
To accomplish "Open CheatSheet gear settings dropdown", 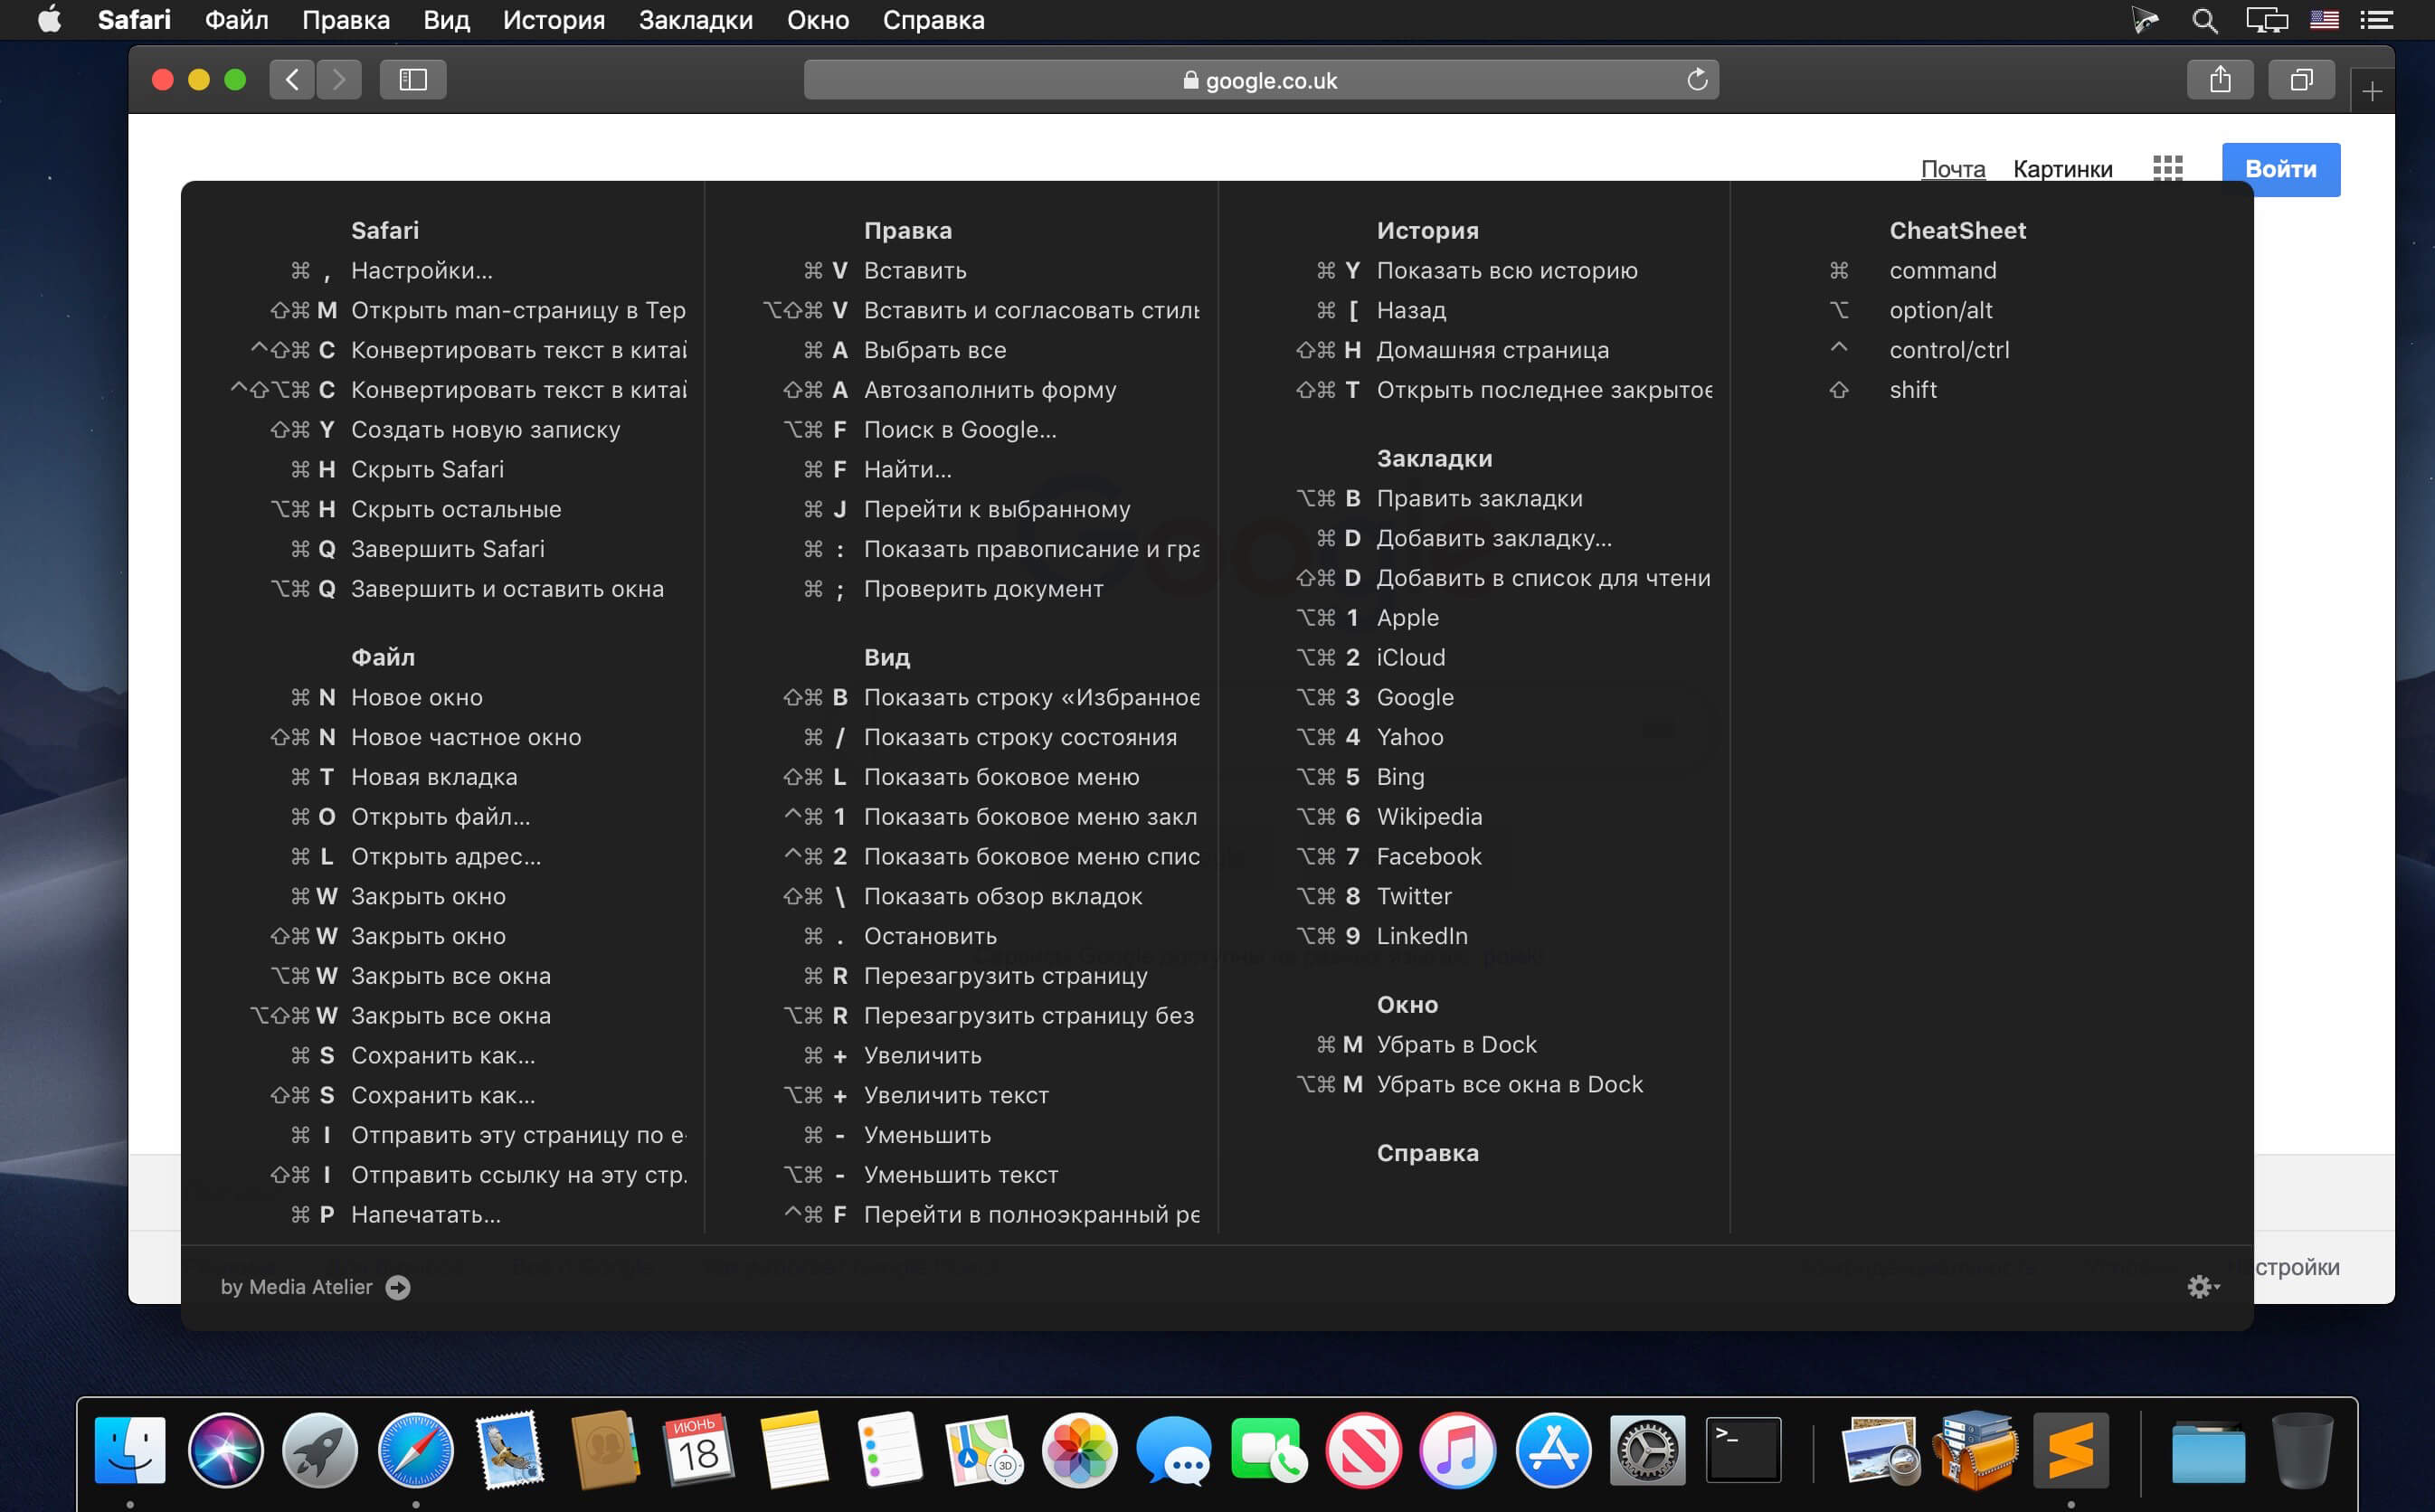I will point(2203,1287).
